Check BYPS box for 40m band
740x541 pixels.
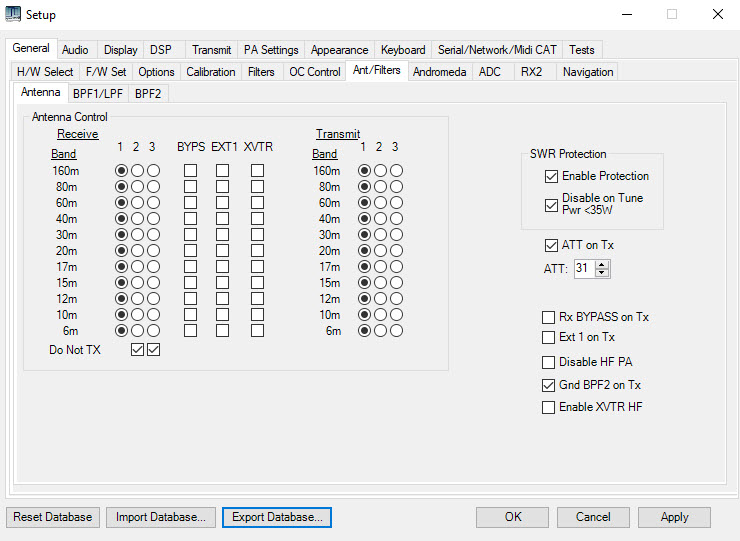pyautogui.click(x=190, y=219)
